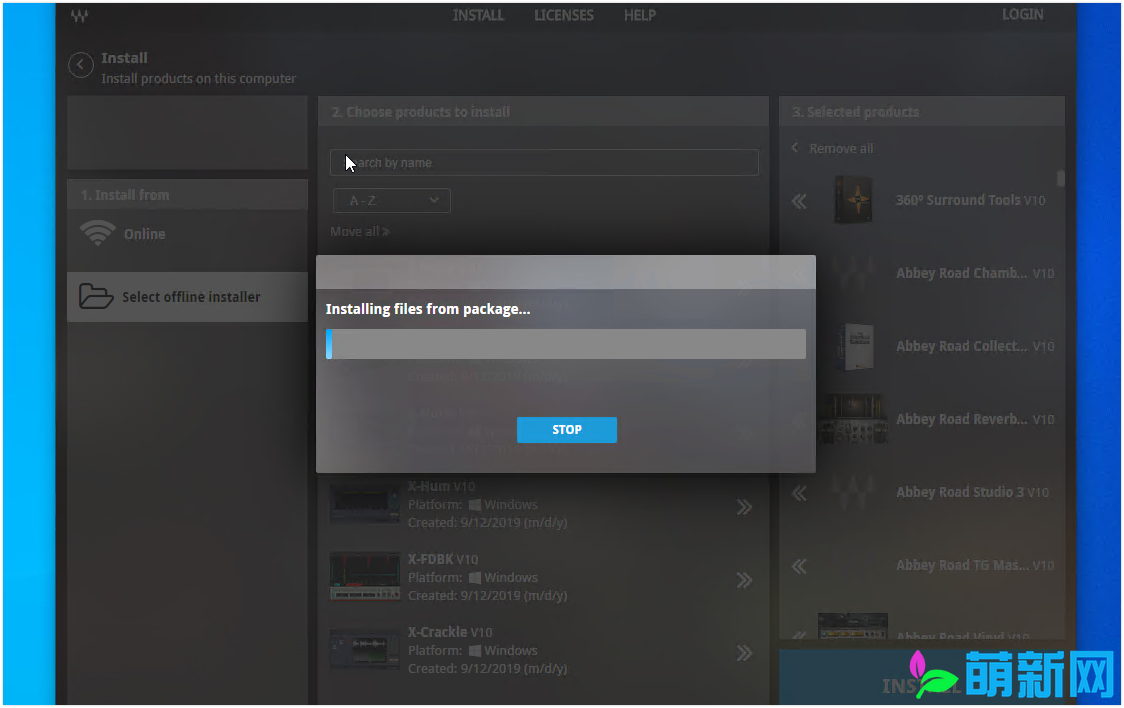This screenshot has height=708, width=1124.
Task: Click the LOGIN link
Action: [x=1022, y=14]
